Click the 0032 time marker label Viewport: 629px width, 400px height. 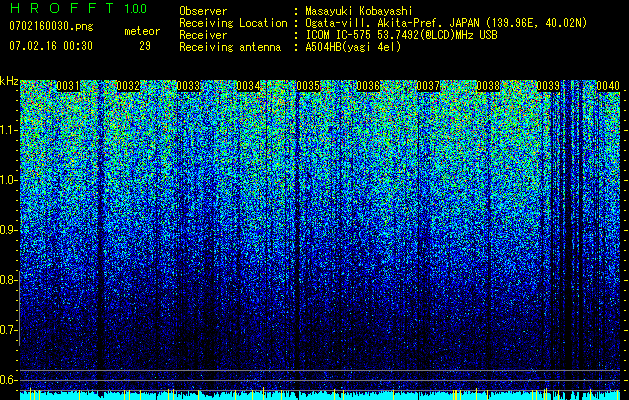click(x=128, y=86)
